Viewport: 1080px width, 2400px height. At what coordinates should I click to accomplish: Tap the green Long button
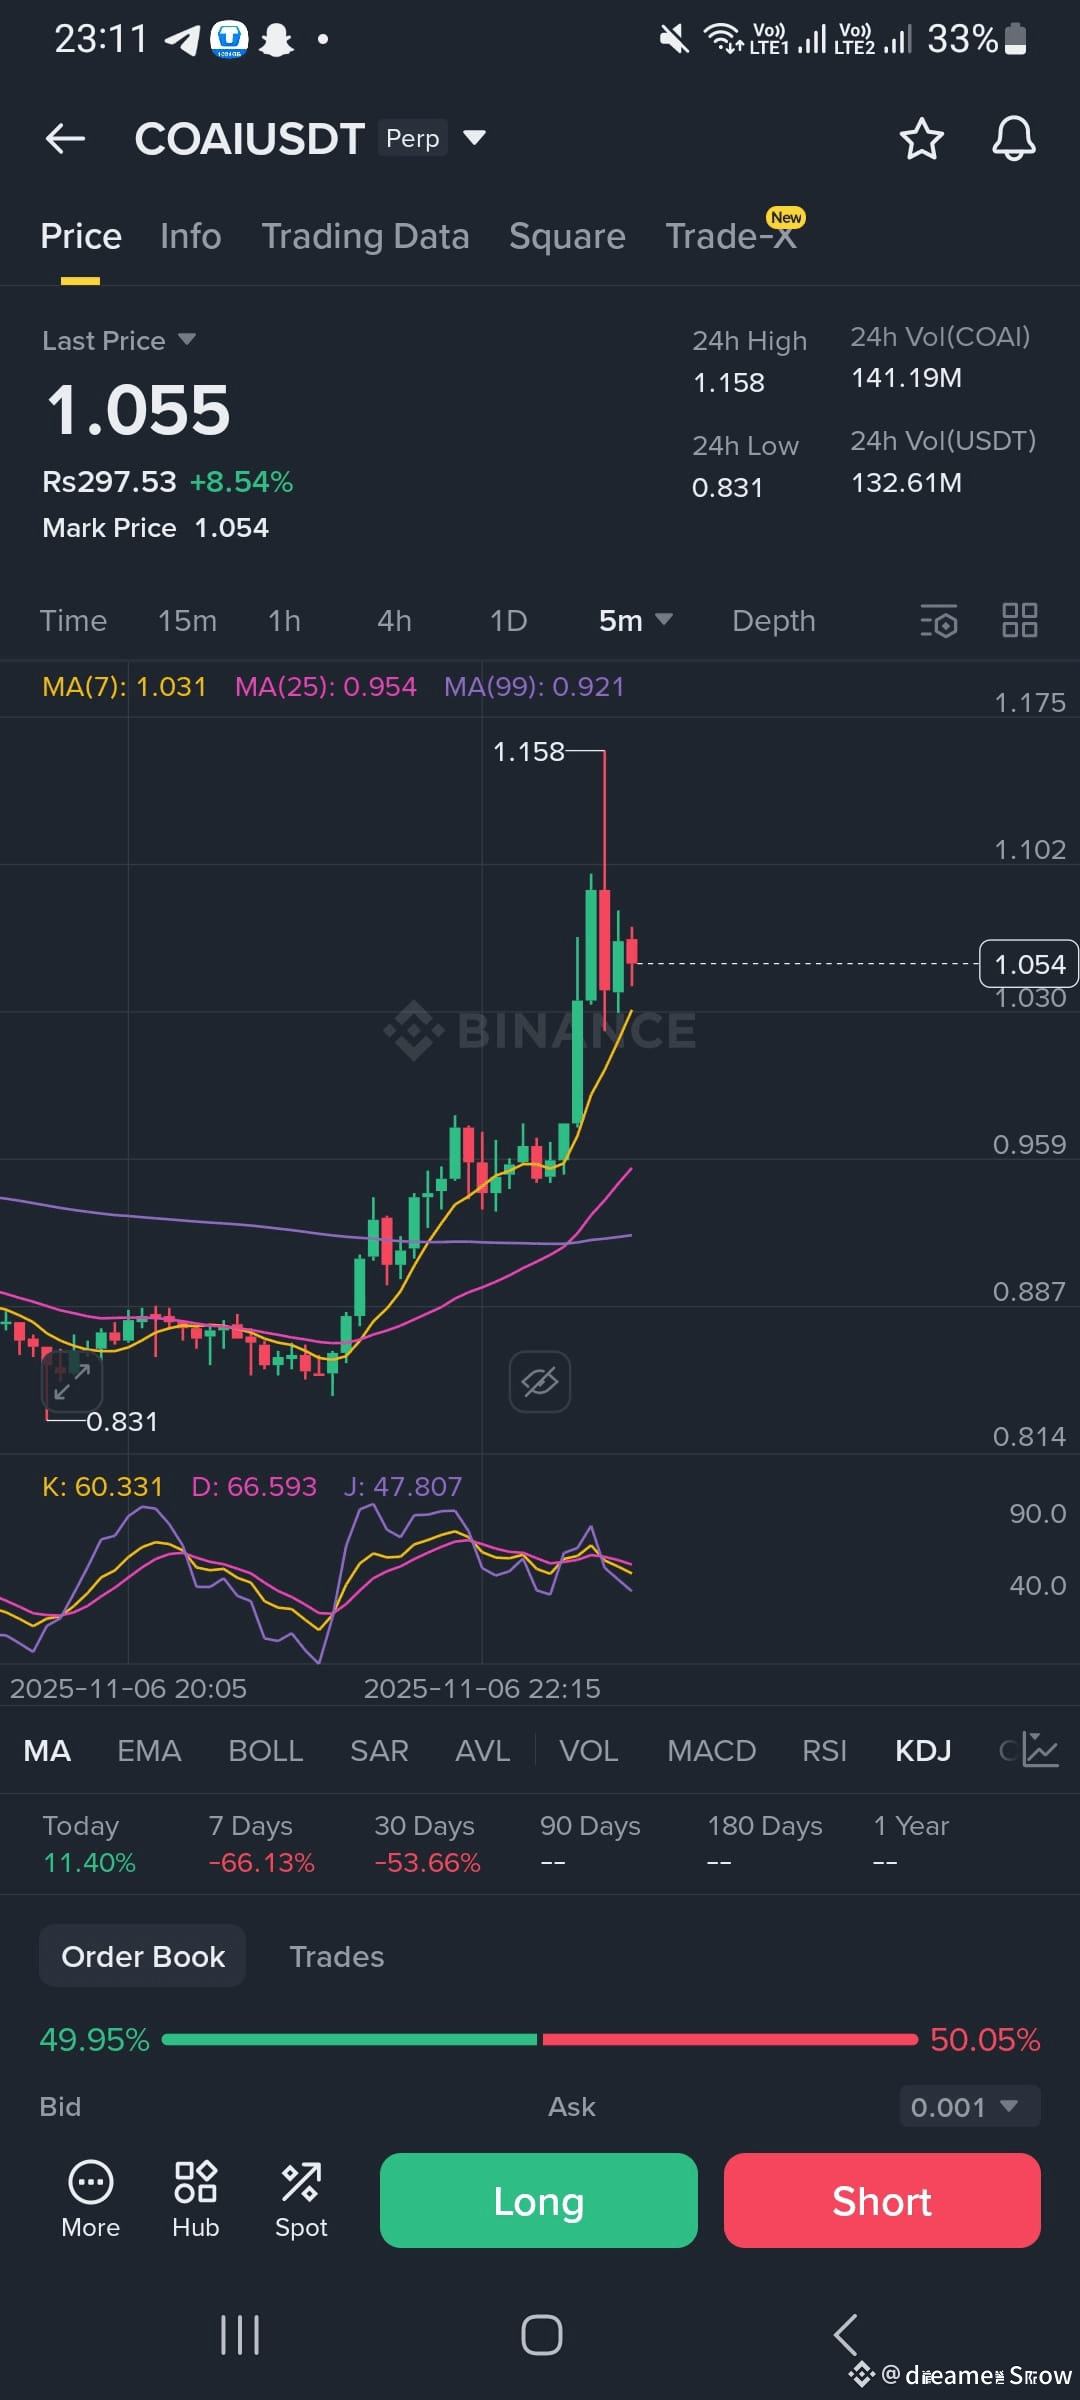click(538, 2200)
